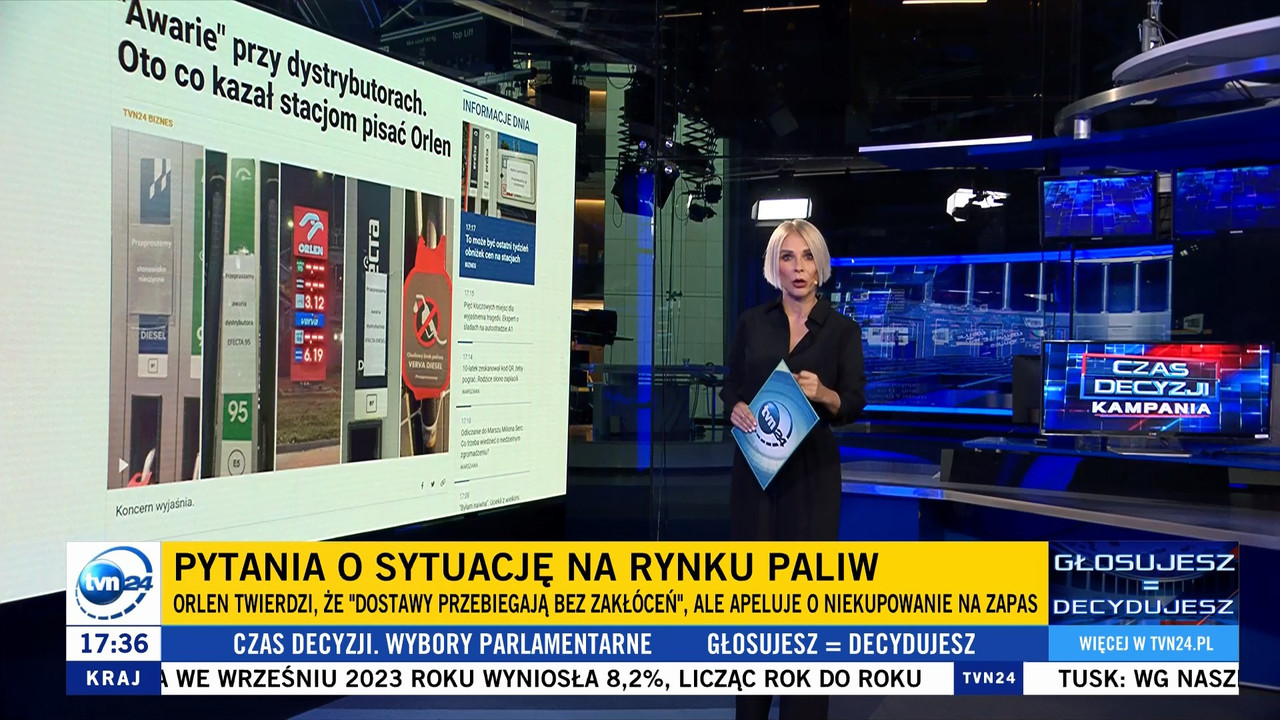
Task: Click the Facebook share icon below the article photo
Action: pyautogui.click(x=422, y=485)
